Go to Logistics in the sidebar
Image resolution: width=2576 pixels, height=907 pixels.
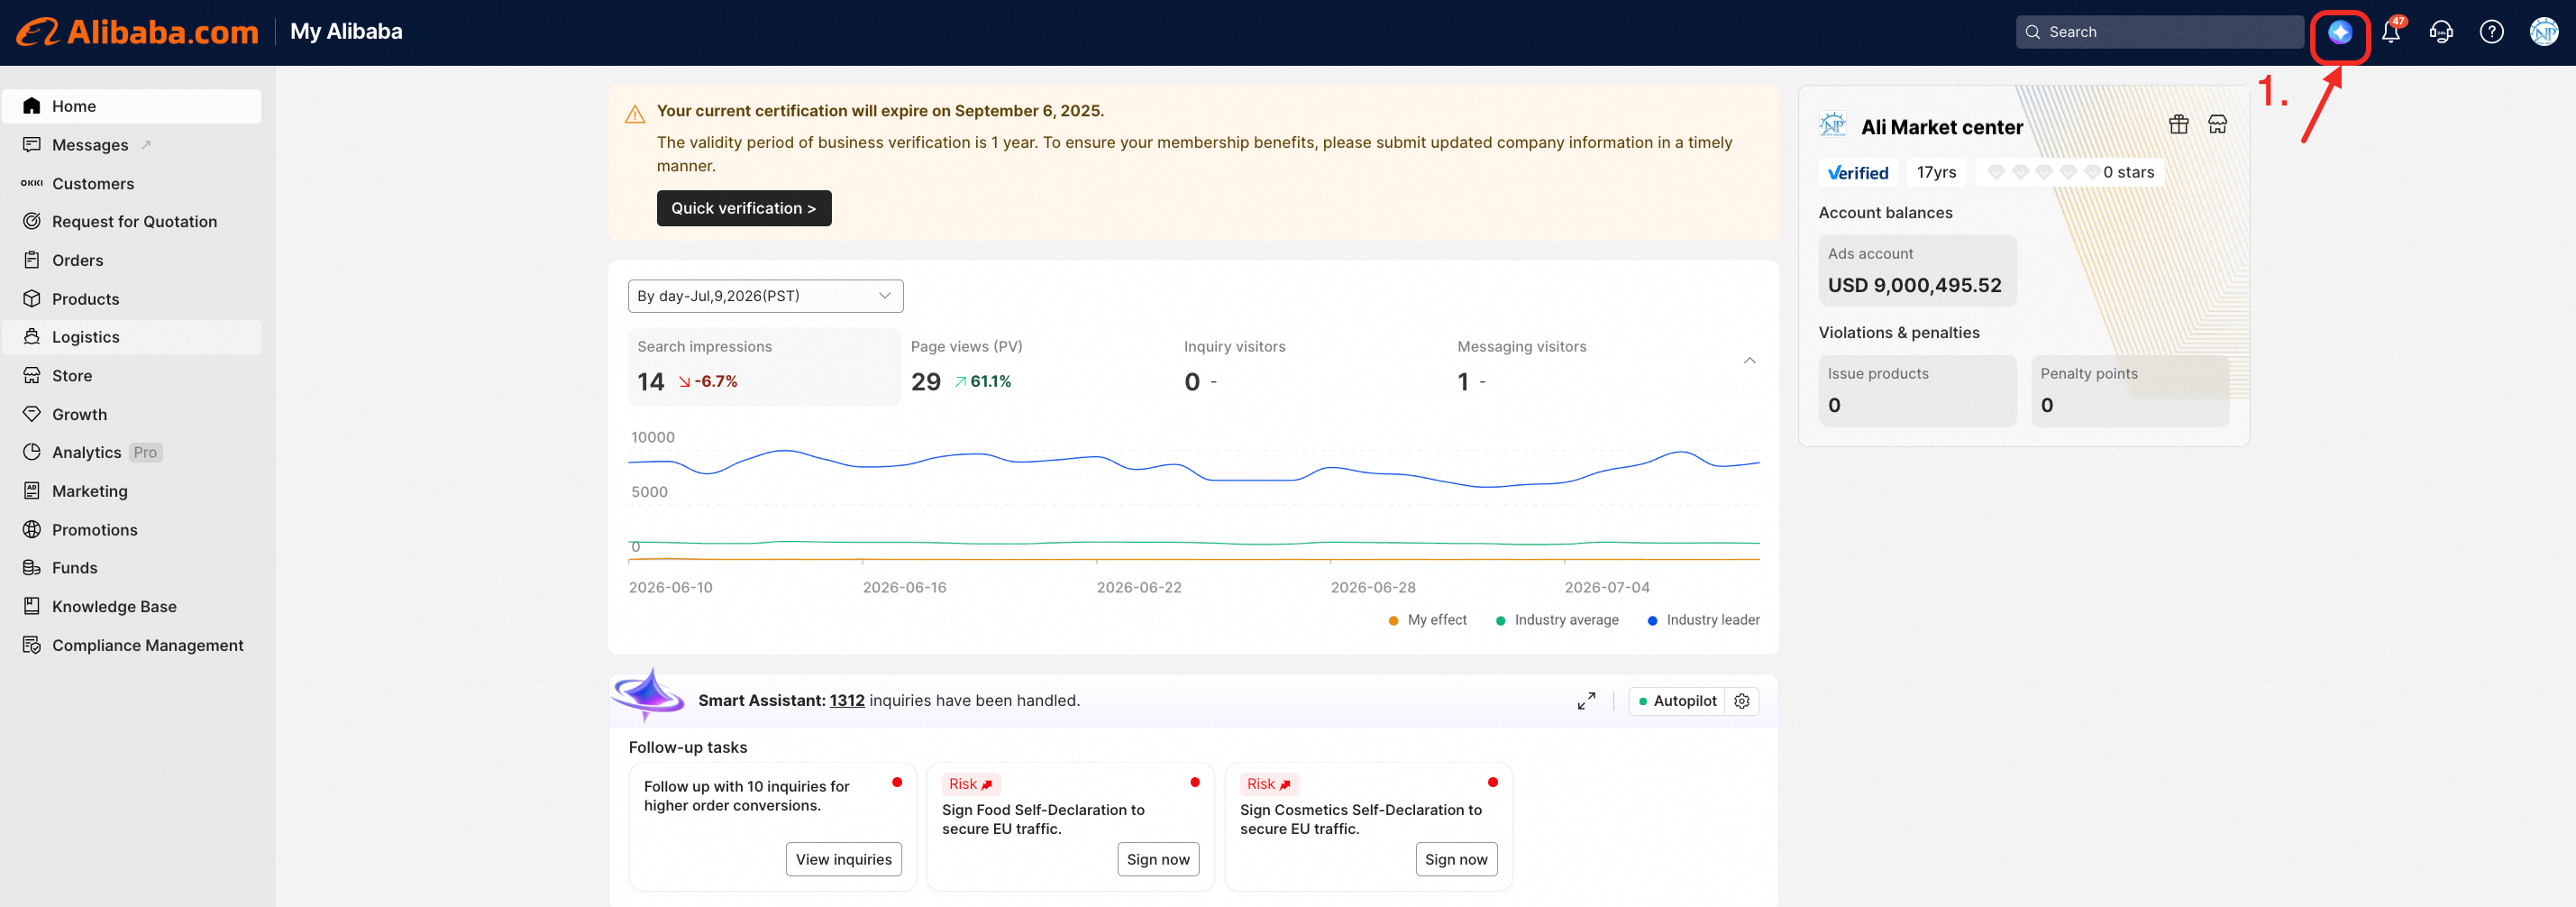(132, 337)
